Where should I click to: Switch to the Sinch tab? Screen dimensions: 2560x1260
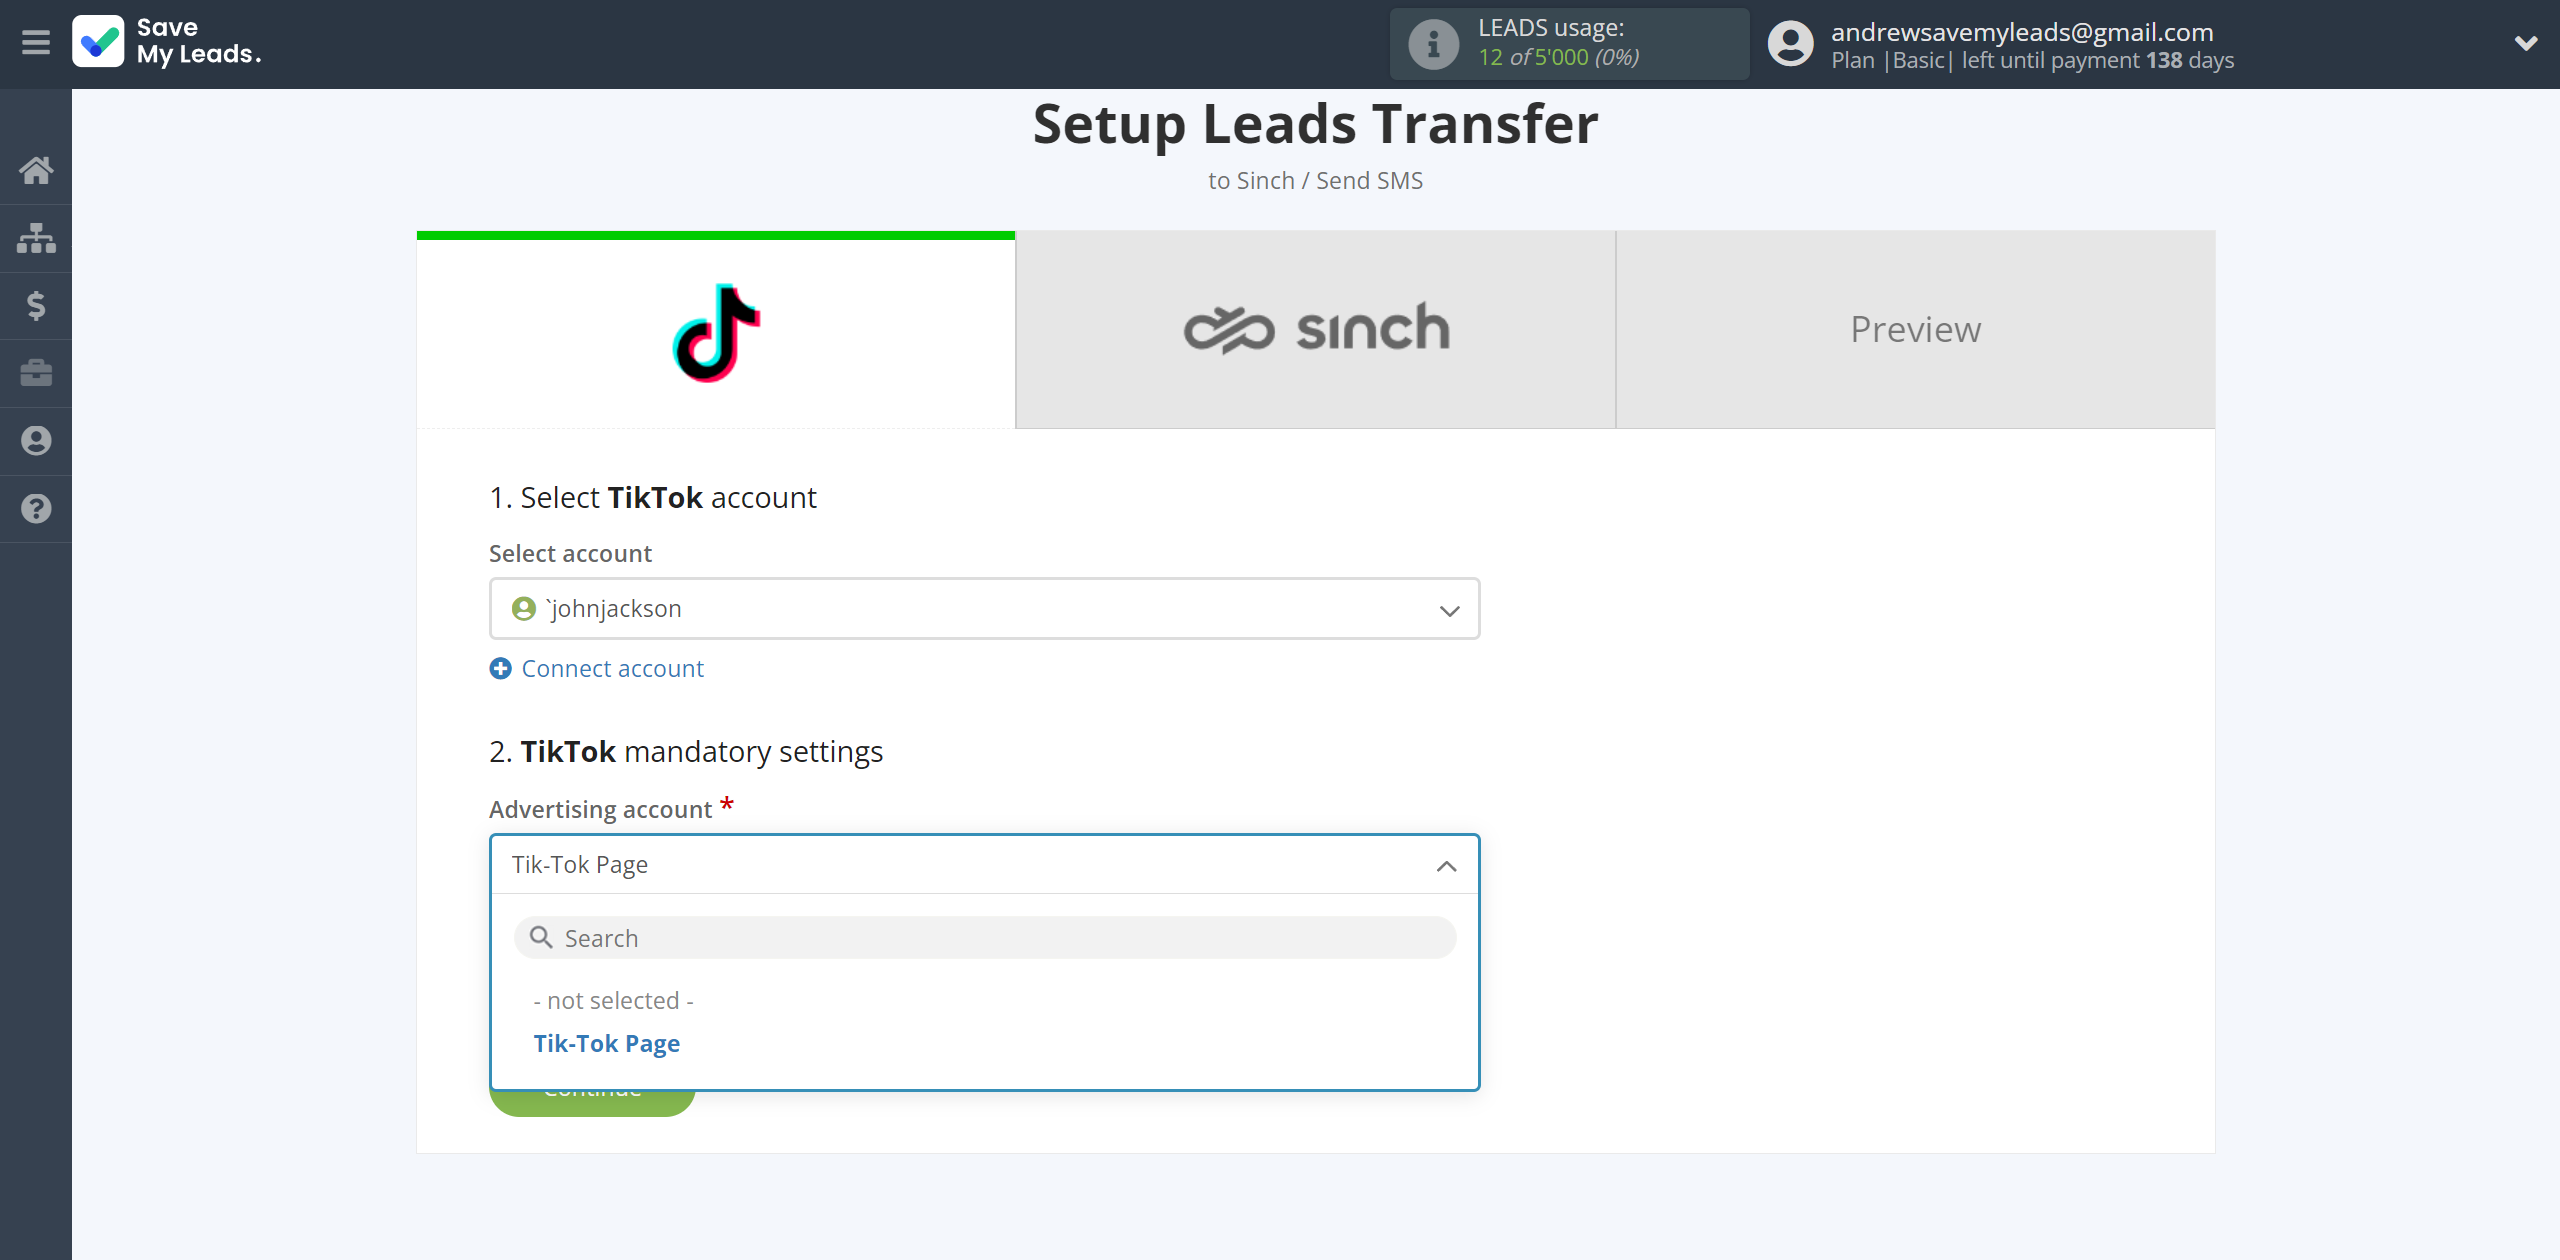pos(1316,326)
